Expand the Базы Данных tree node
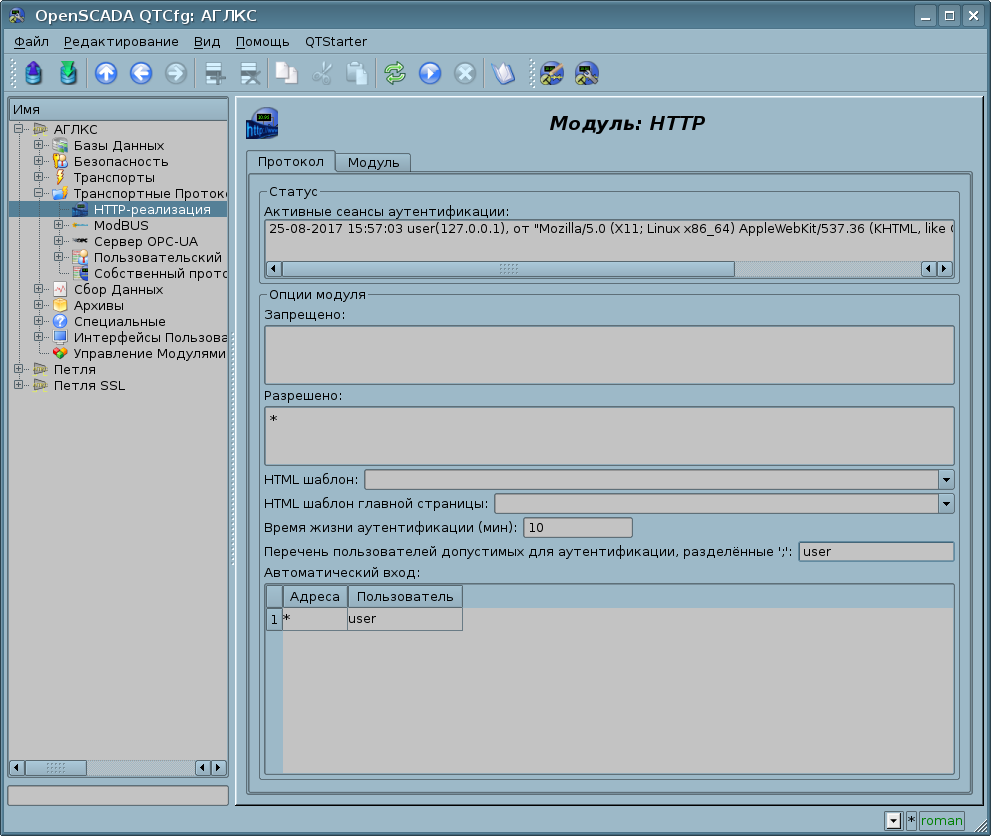This screenshot has width=991, height=836. 39,146
